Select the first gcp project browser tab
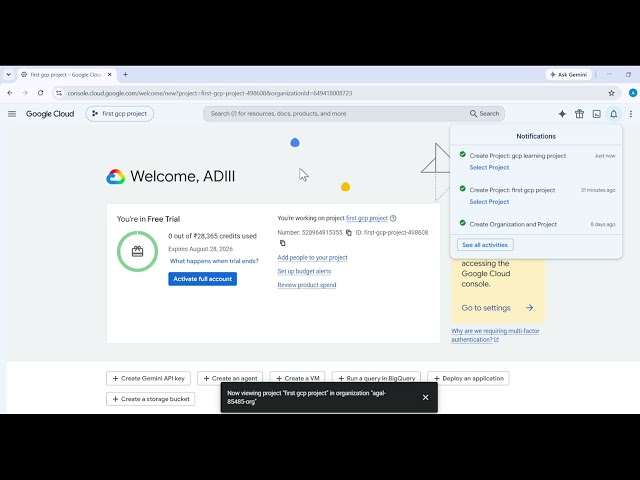Image resolution: width=640 pixels, height=480 pixels. [67, 75]
